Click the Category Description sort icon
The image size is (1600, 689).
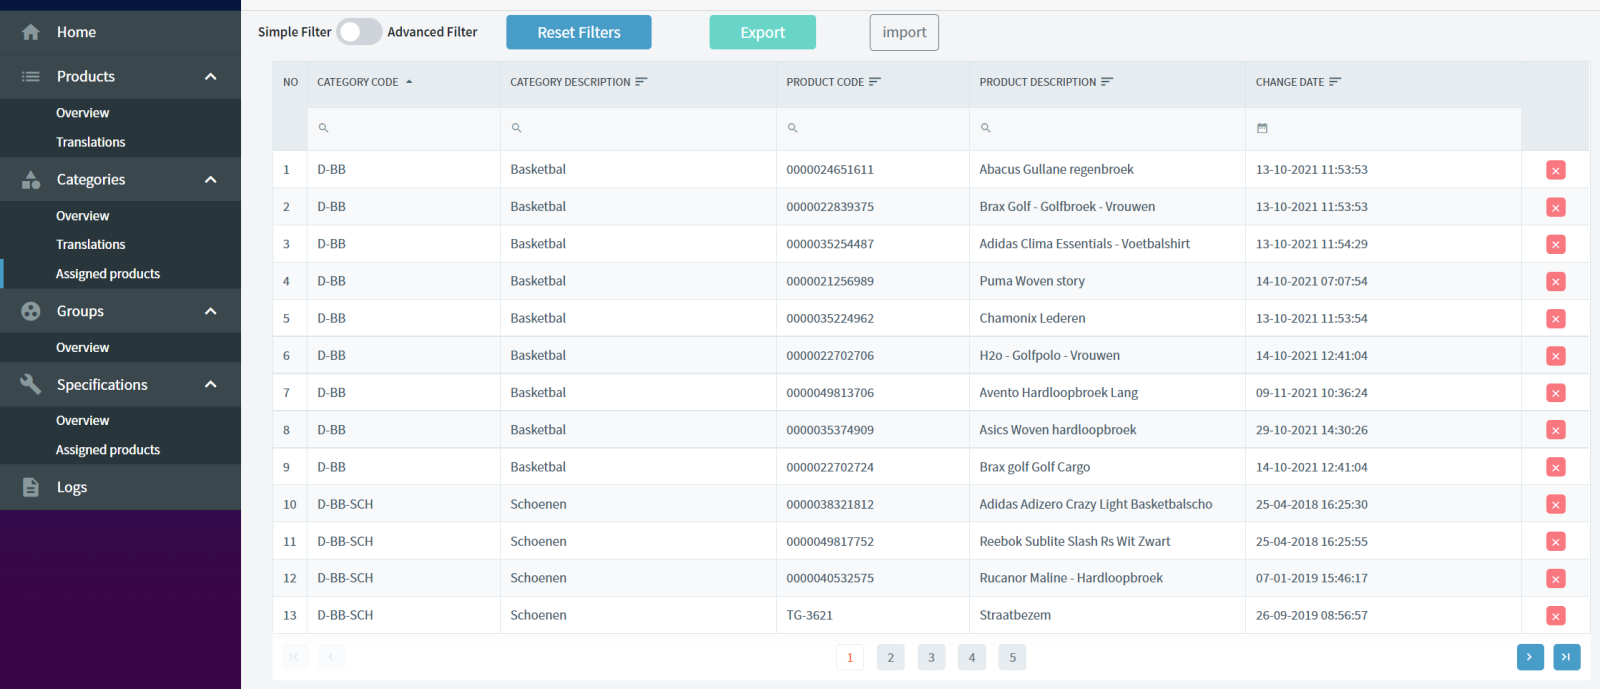[641, 82]
